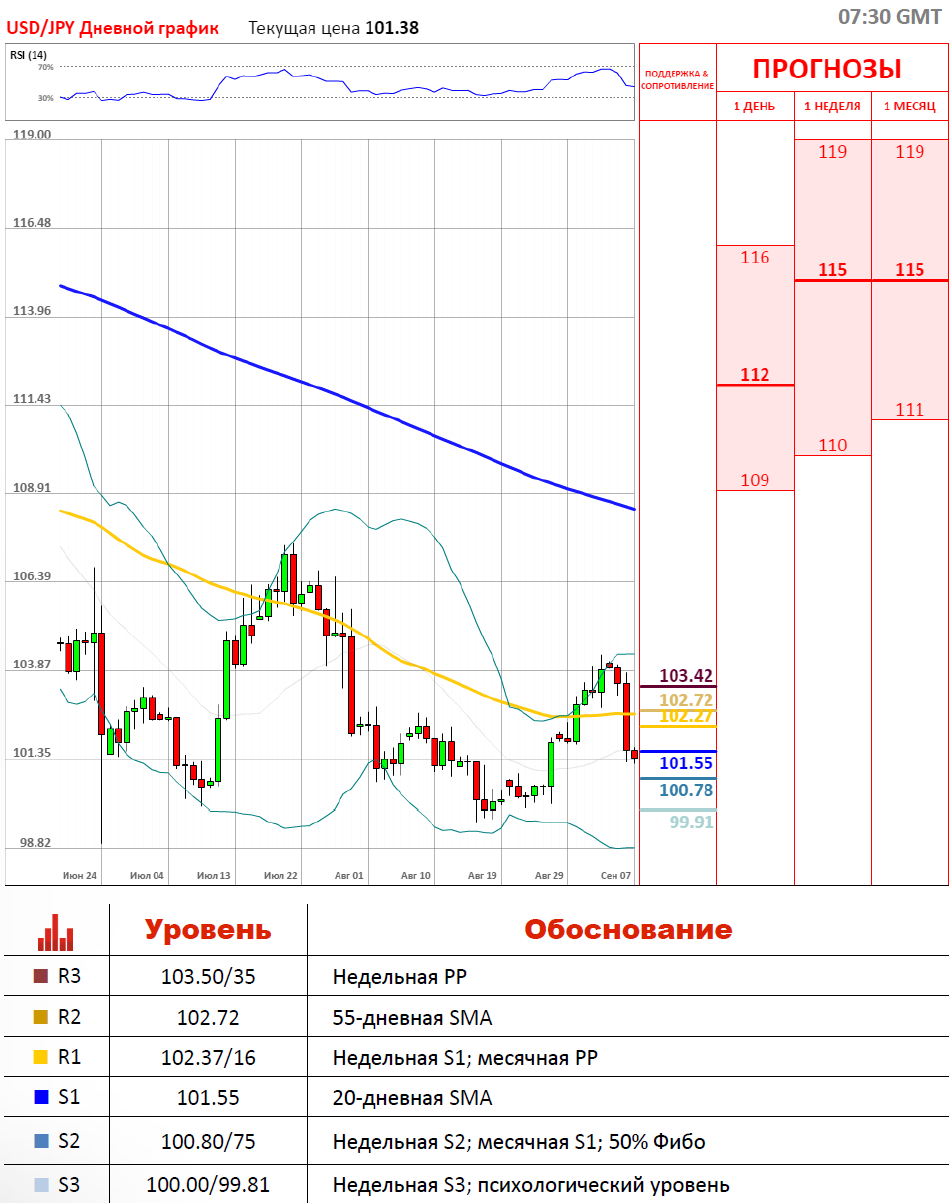This screenshot has width=949, height=1203.
Task: Select the '1 МЕСЯЦ' forecast column header
Action: [x=910, y=106]
